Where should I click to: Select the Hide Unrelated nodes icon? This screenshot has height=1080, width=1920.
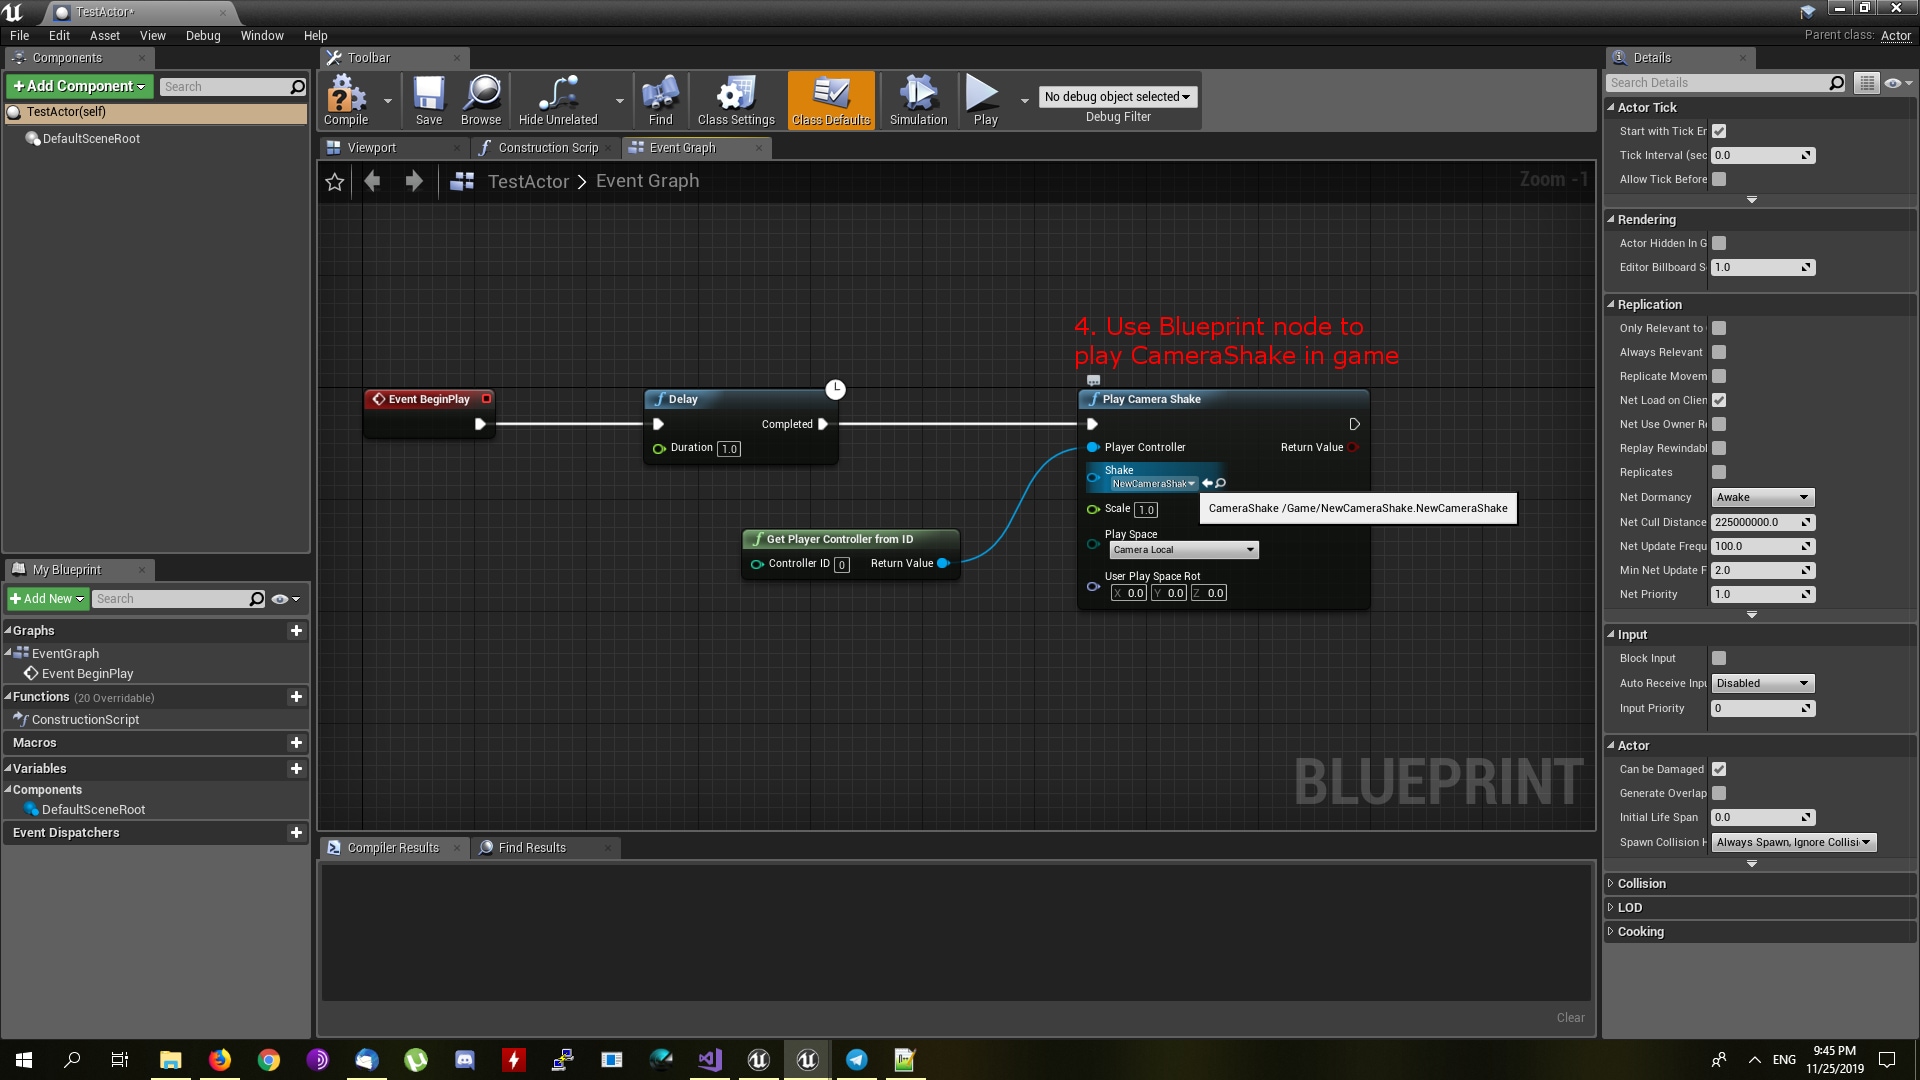coord(557,97)
